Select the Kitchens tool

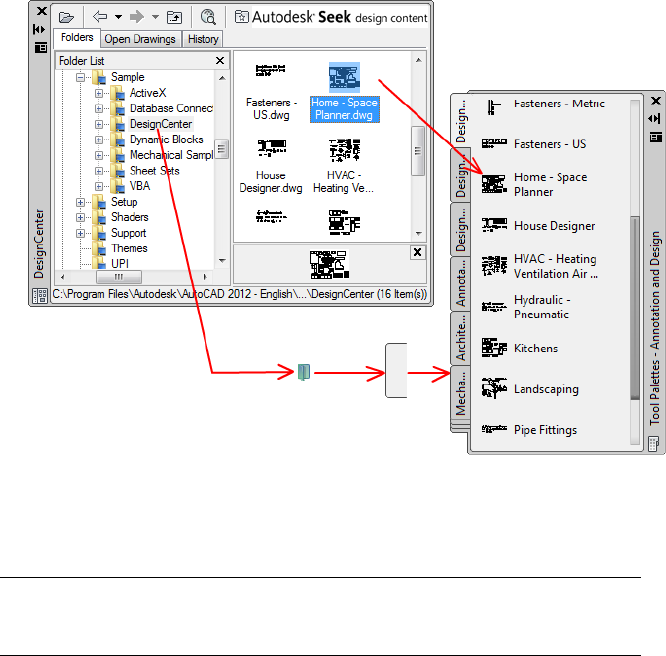pyautogui.click(x=520, y=348)
